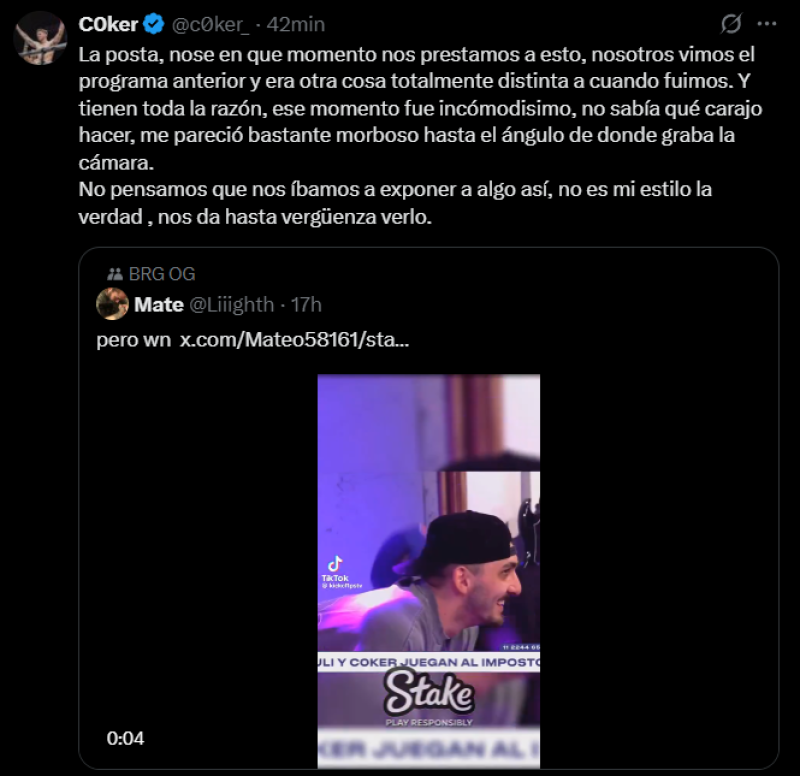Open the C0ker display name link

coord(107,24)
